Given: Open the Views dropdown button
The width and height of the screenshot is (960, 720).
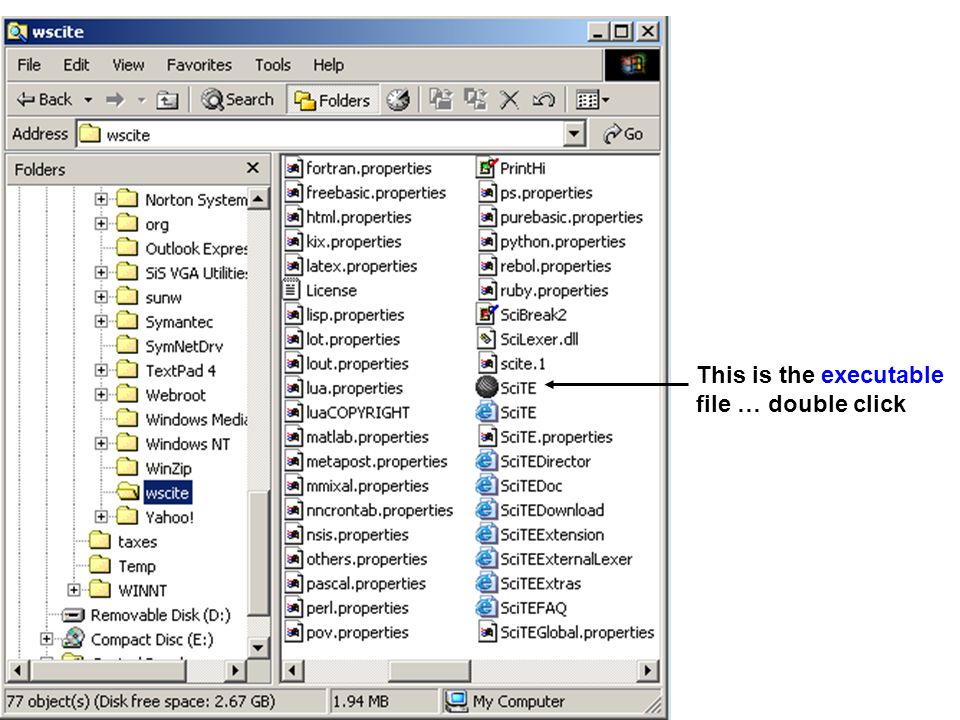Looking at the screenshot, I should click(593, 99).
